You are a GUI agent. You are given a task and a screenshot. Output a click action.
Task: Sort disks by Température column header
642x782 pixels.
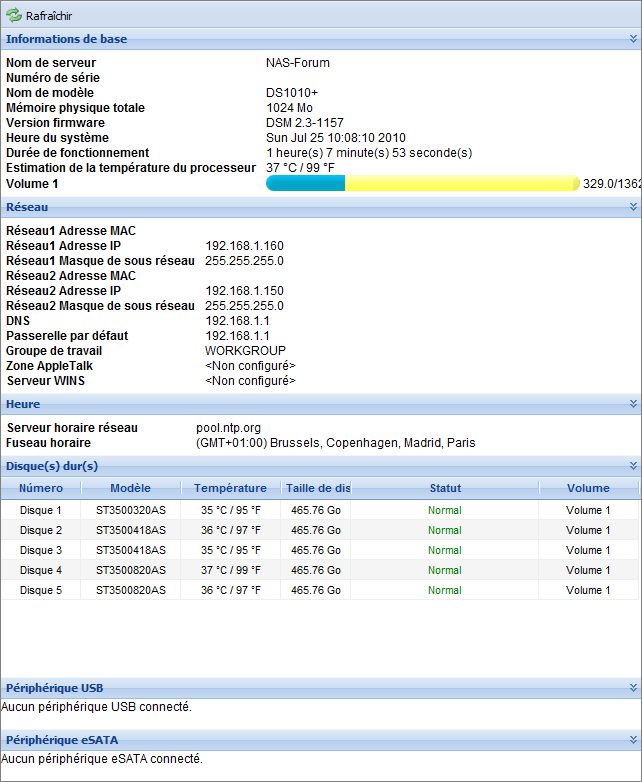pos(230,488)
